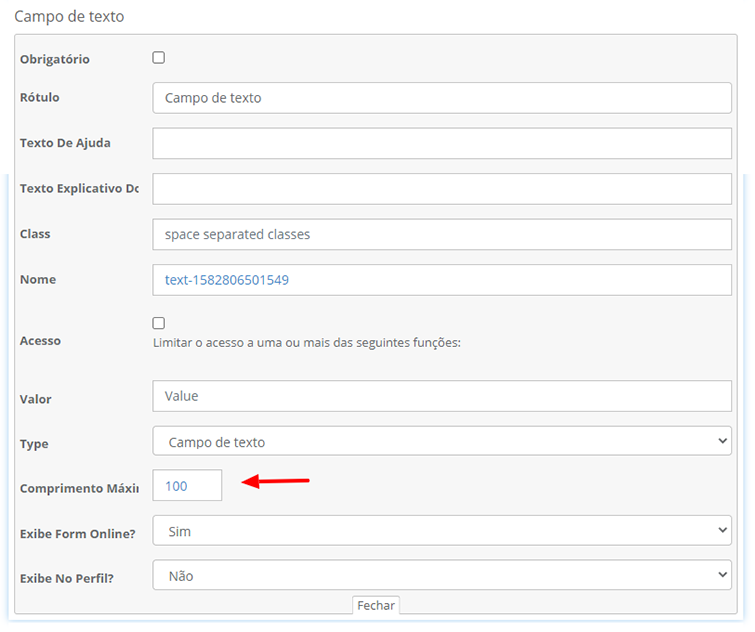
Task: Focus the Rótulo input field
Action: pos(441,98)
